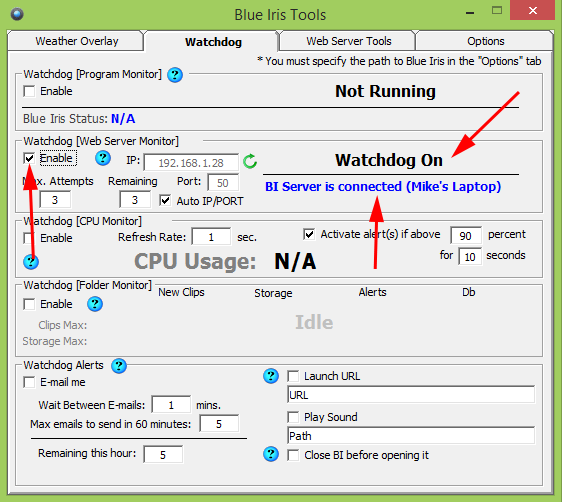Check Close BI before opening it
The width and height of the screenshot is (562, 502).
(293, 455)
